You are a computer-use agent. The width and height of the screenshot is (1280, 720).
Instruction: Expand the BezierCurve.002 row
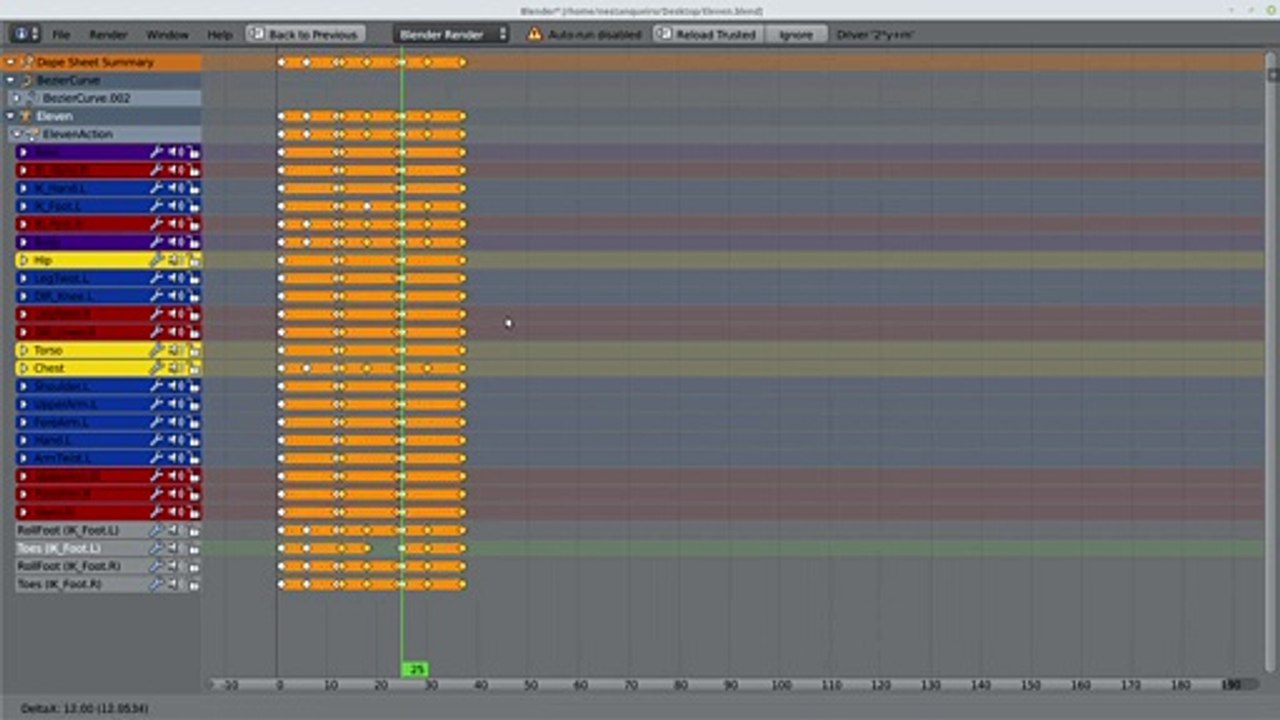[17, 98]
